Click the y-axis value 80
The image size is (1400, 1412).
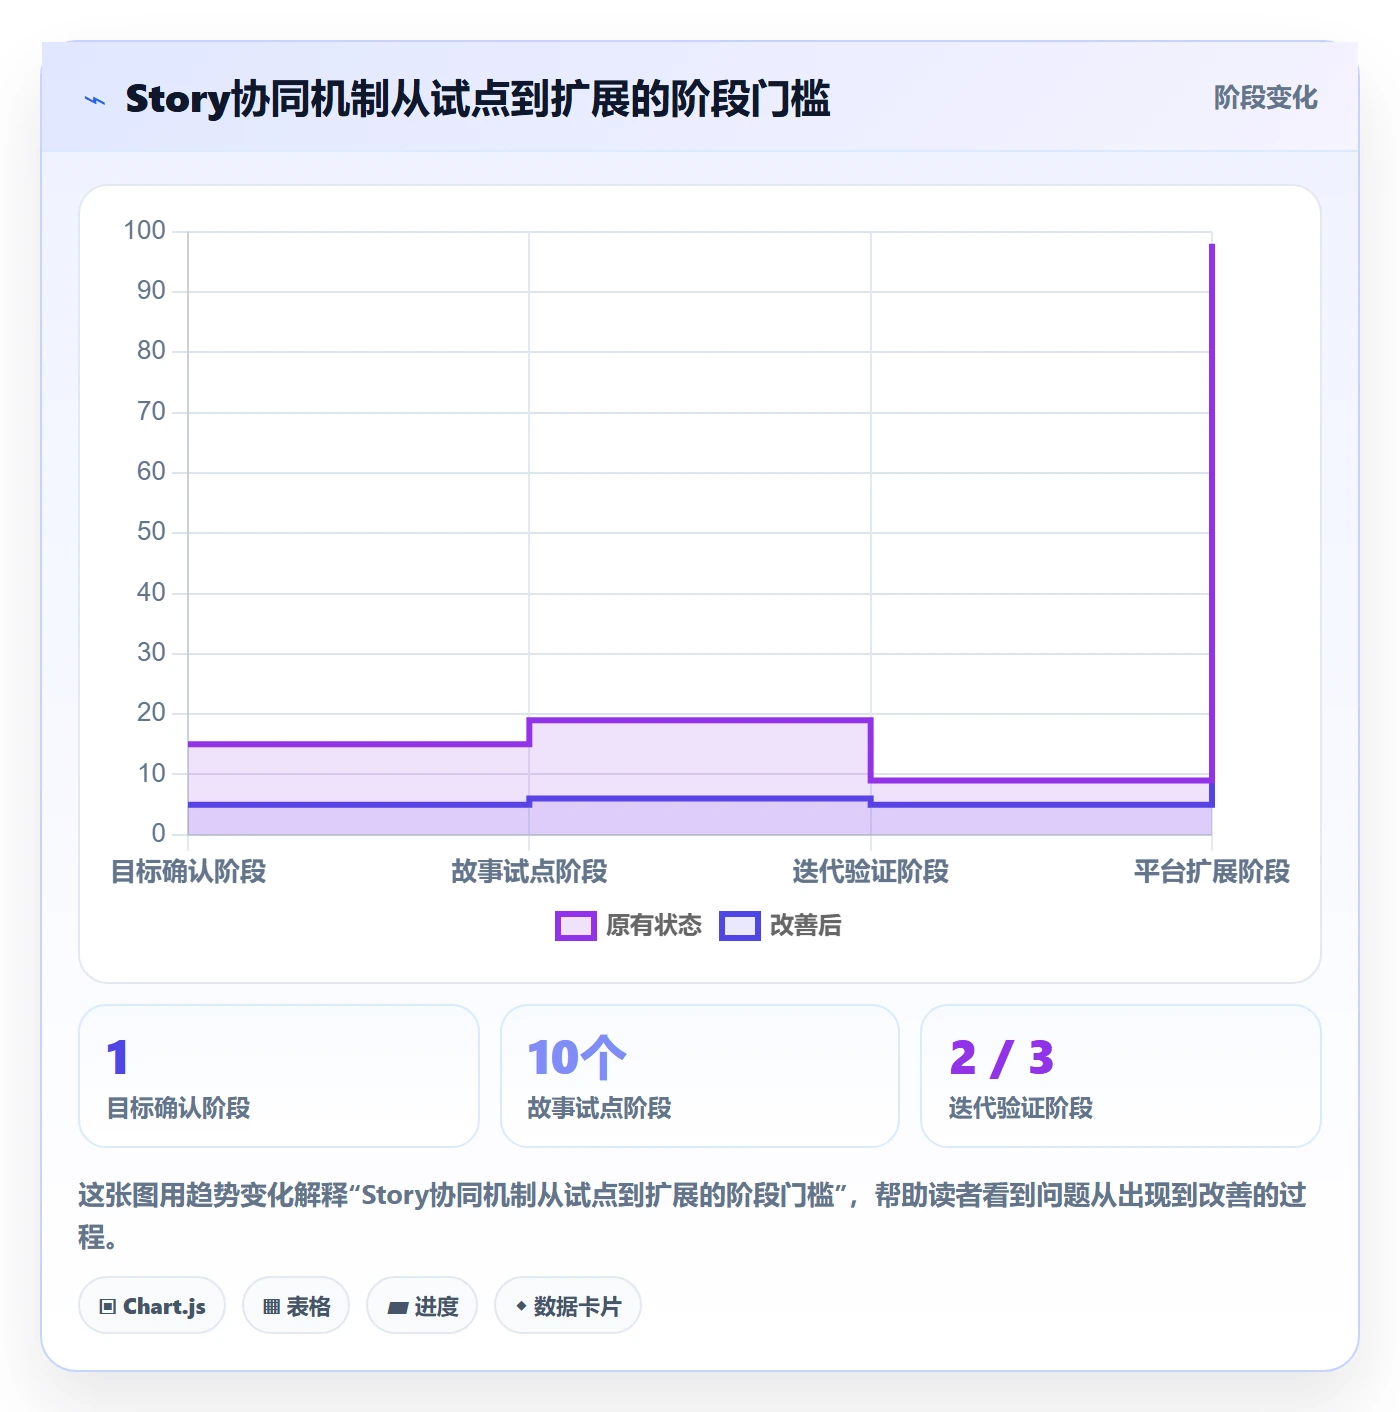pyautogui.click(x=151, y=351)
